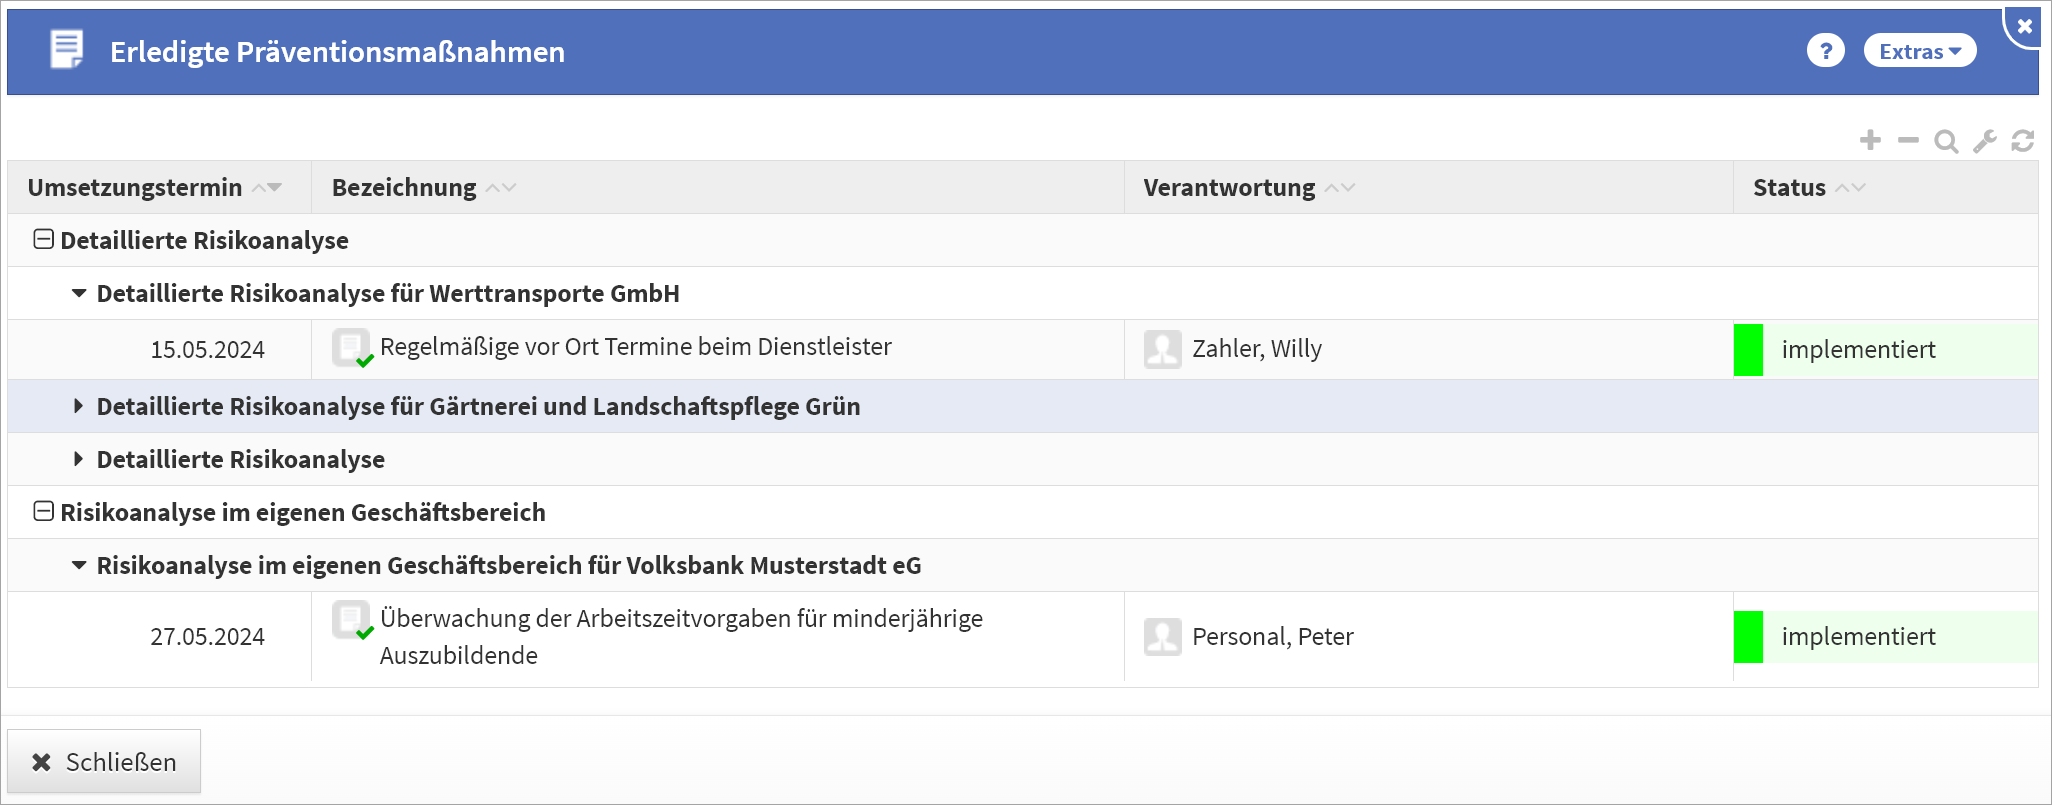Viewport: 2052px width, 805px height.
Task: Open table settings wrench icon
Action: click(1985, 141)
